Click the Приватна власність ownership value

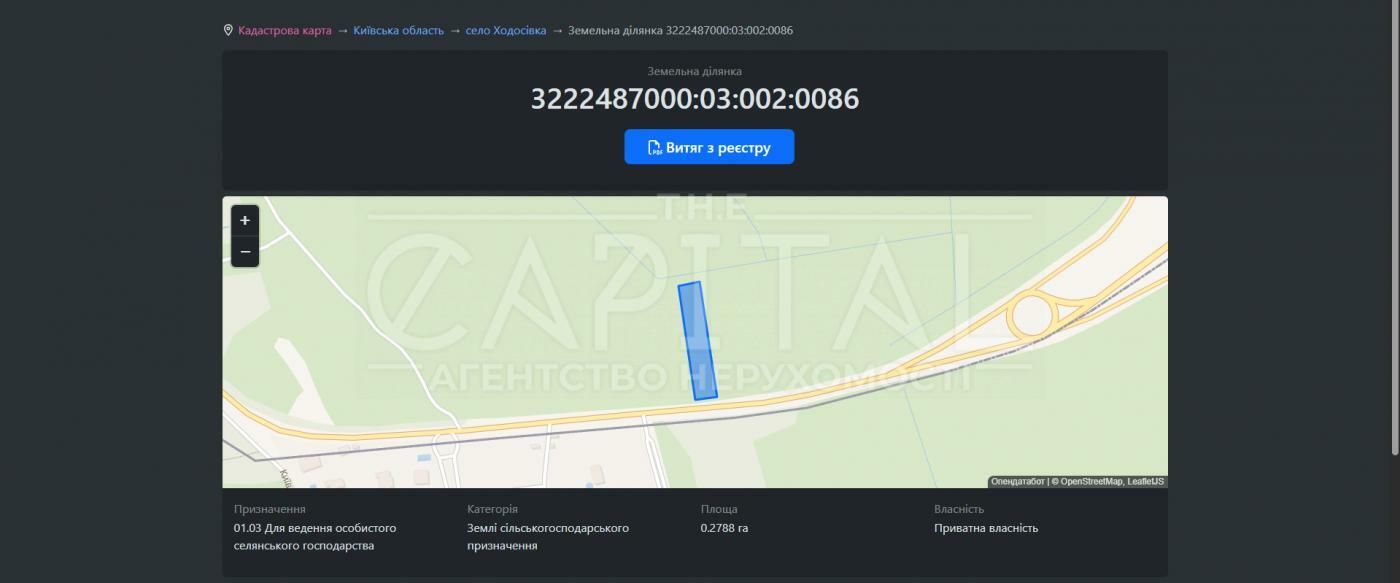(x=986, y=528)
